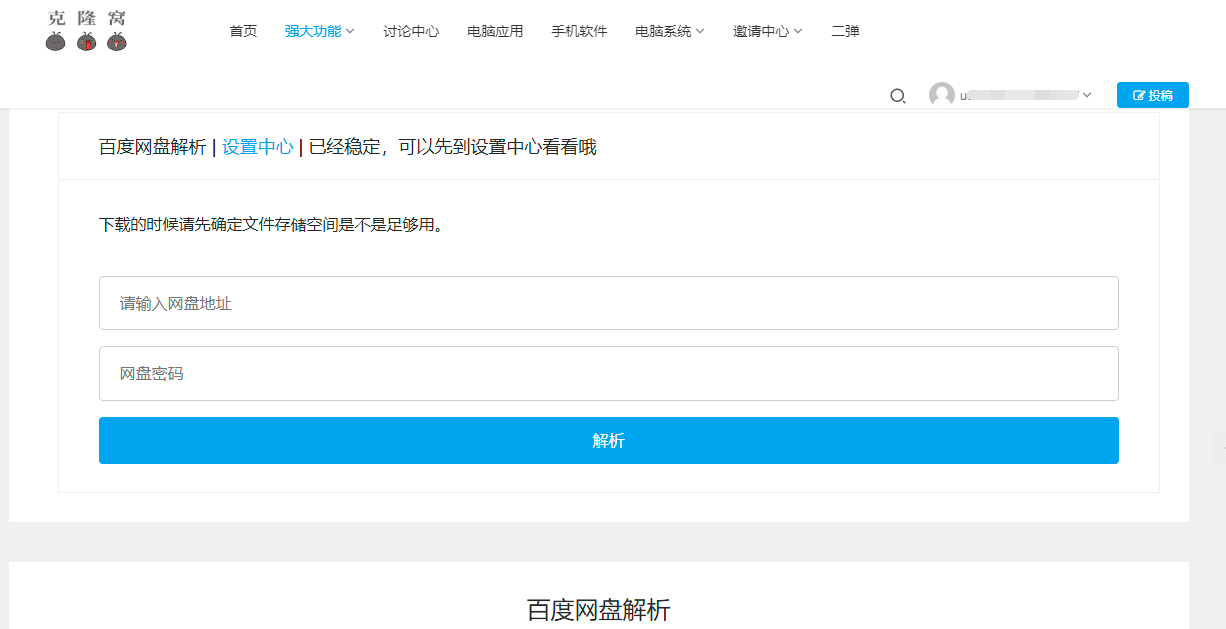Select 电脑应用 in the navigation bar

point(495,31)
